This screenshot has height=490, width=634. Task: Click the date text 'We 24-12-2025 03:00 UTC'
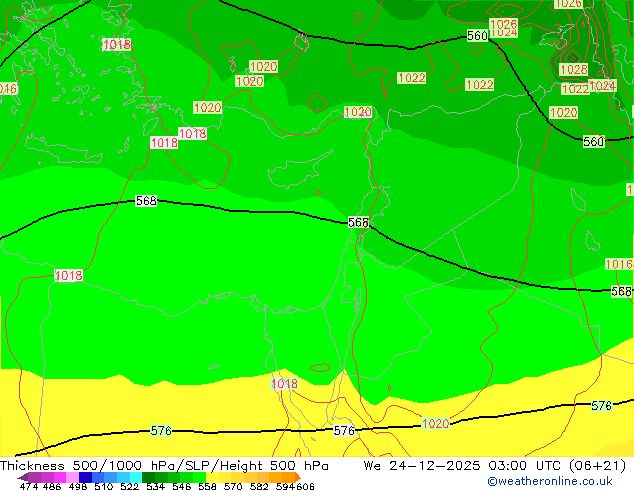465,465
